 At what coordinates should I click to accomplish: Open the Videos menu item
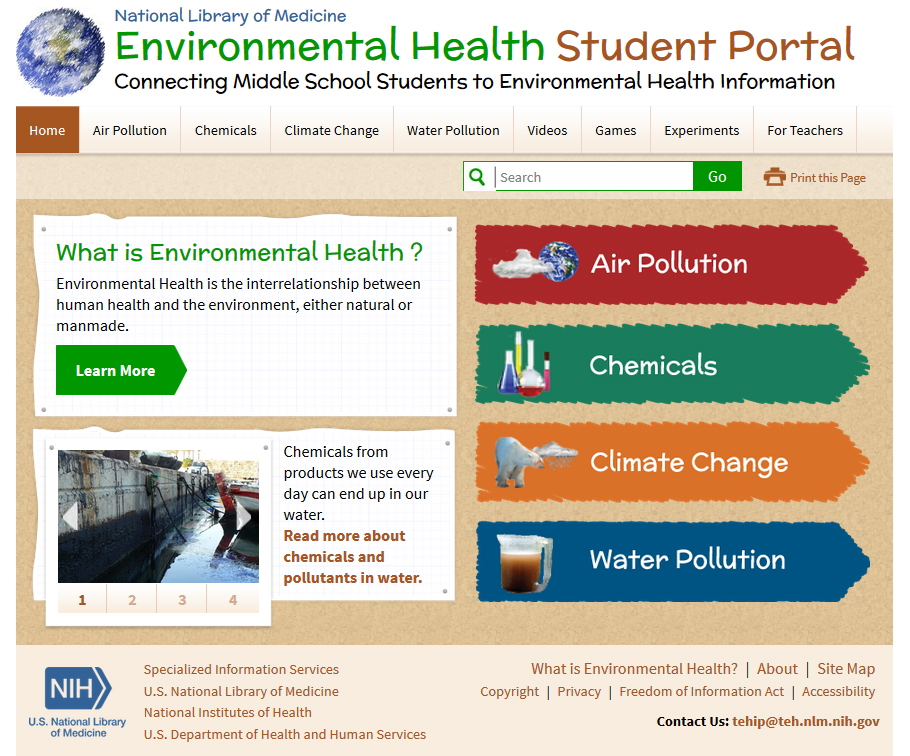click(x=547, y=130)
